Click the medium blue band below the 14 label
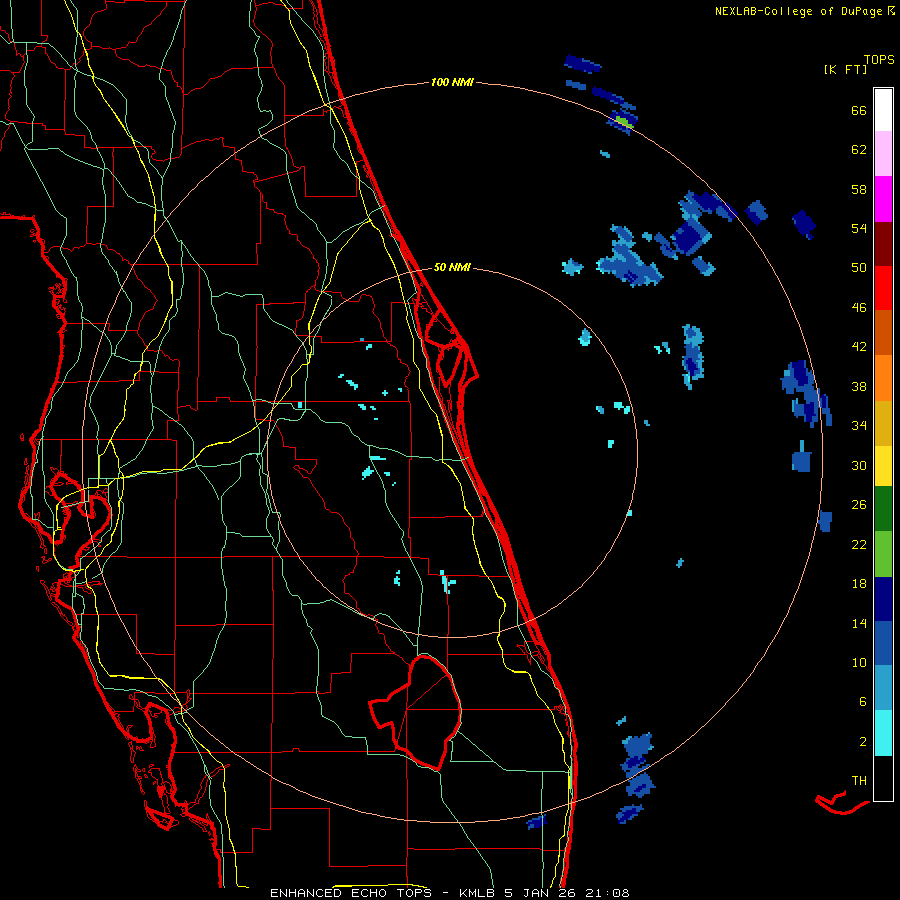Image resolution: width=900 pixels, height=900 pixels. click(x=883, y=643)
